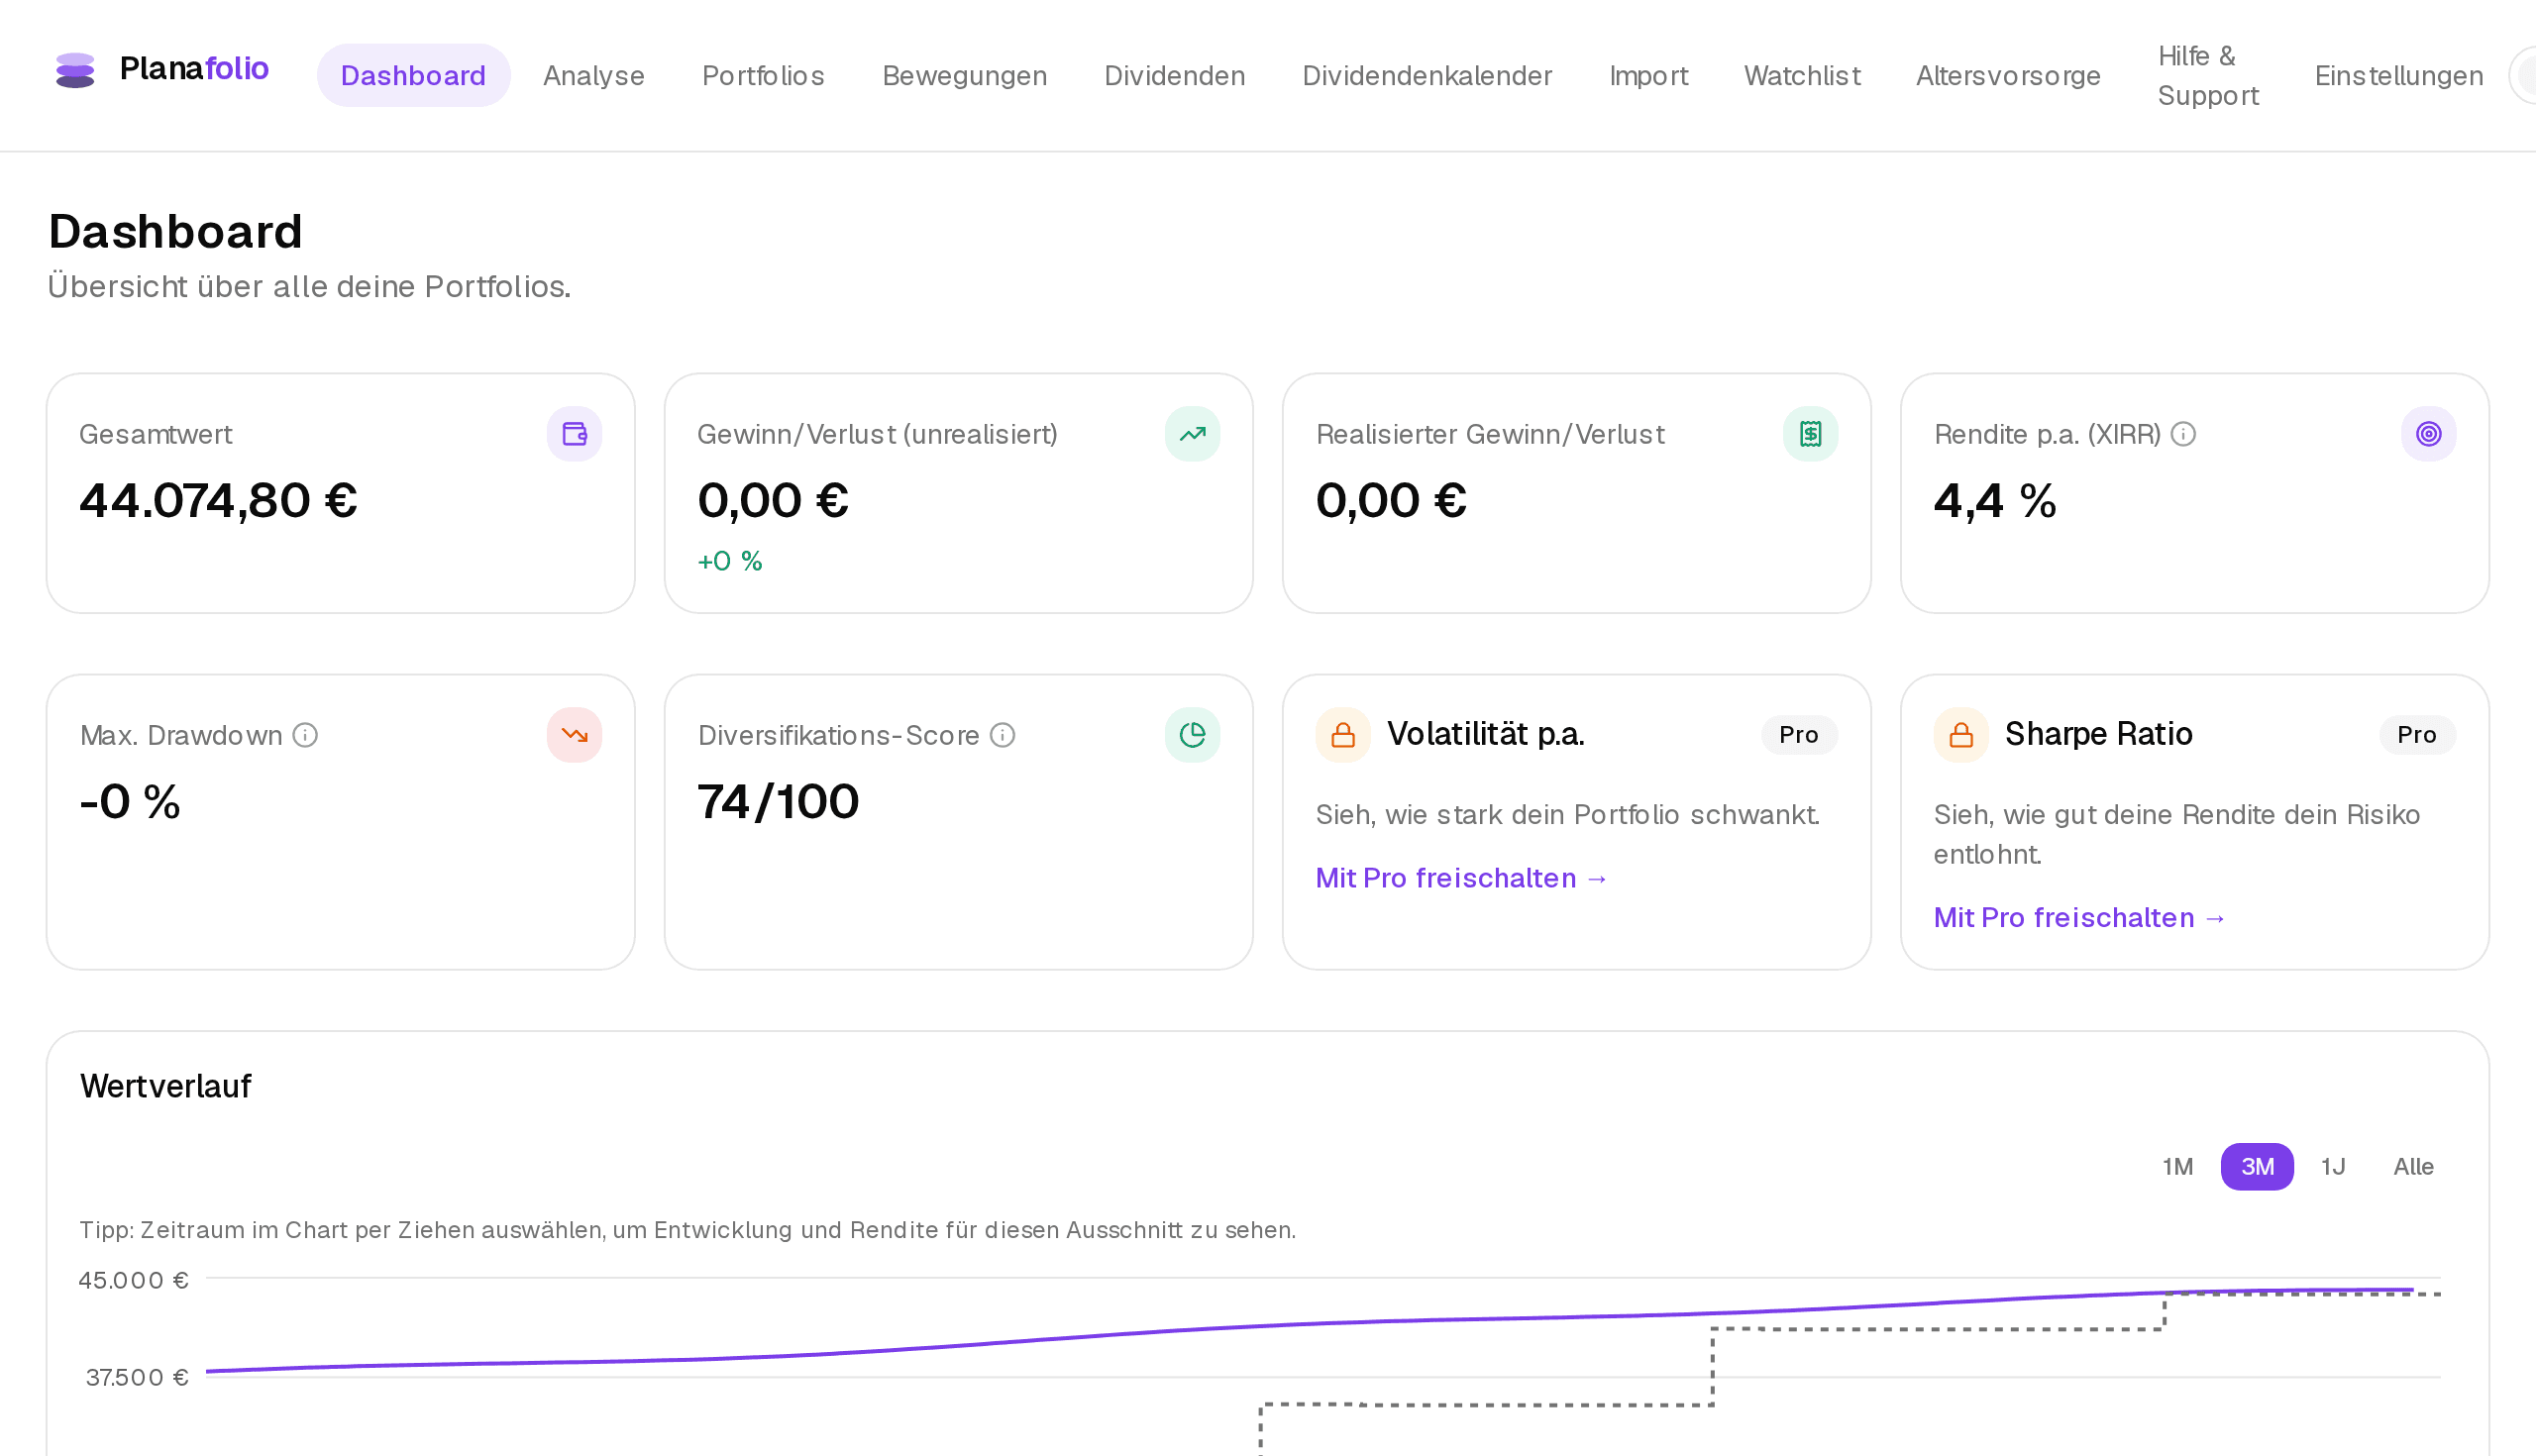Click the lock icon on Sharpe Ratio card
This screenshot has width=2536, height=1456.
click(x=1961, y=735)
